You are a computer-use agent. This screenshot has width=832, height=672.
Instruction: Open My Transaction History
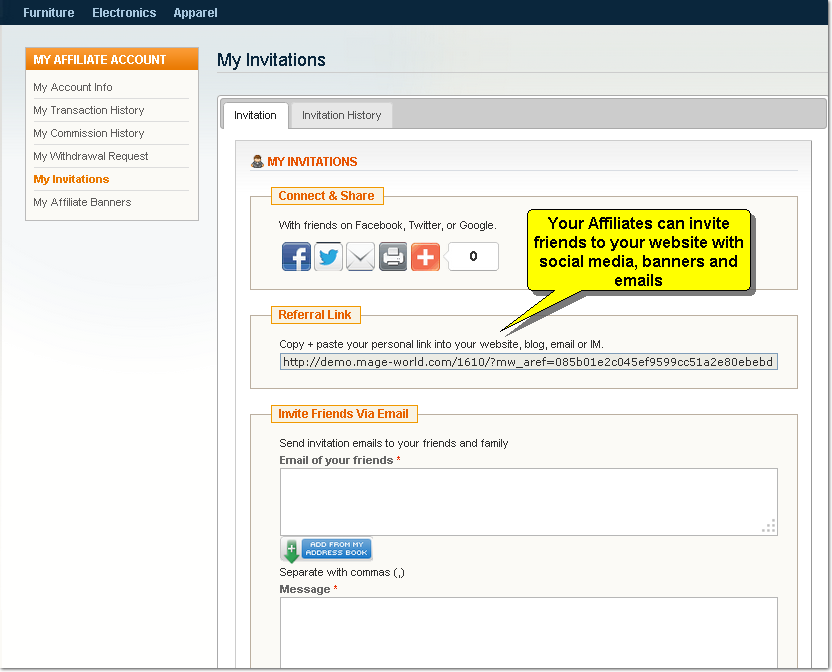(x=89, y=110)
